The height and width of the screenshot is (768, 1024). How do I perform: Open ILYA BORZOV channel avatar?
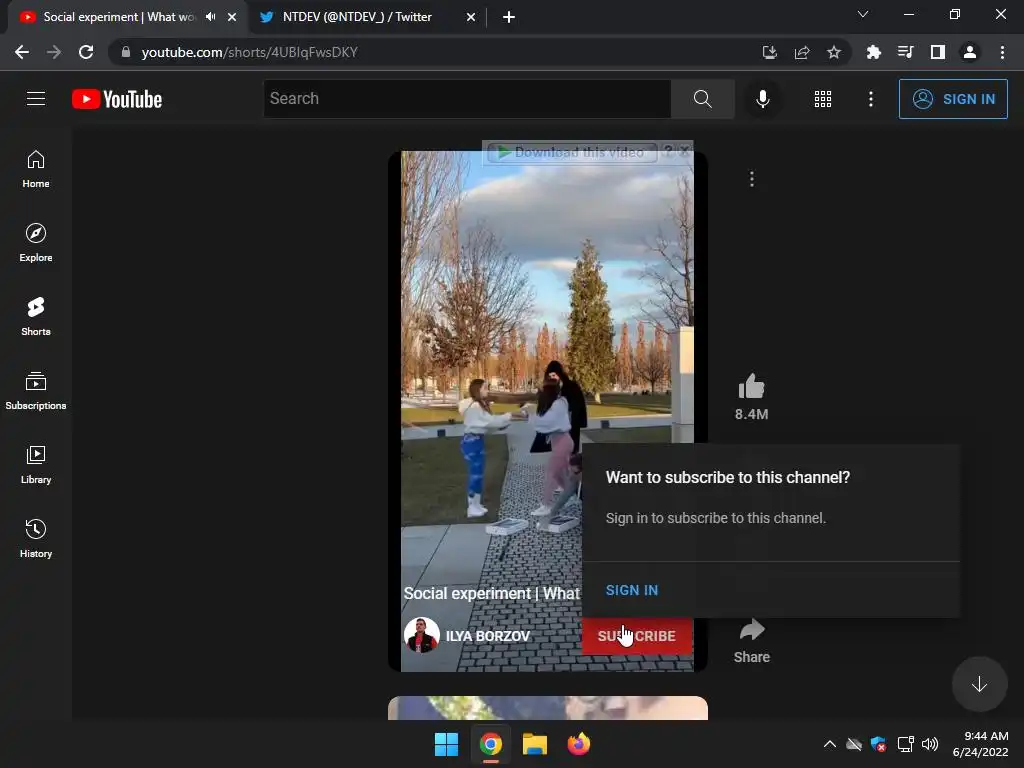(x=421, y=635)
